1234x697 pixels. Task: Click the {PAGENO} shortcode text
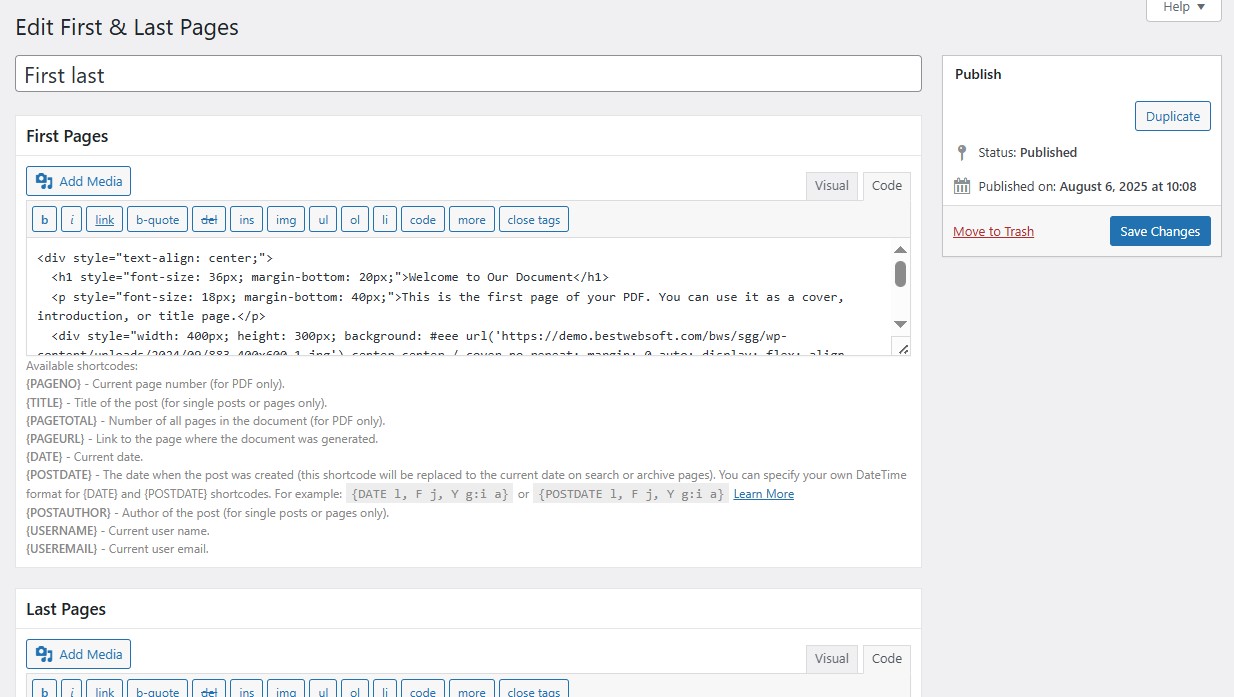(56, 384)
